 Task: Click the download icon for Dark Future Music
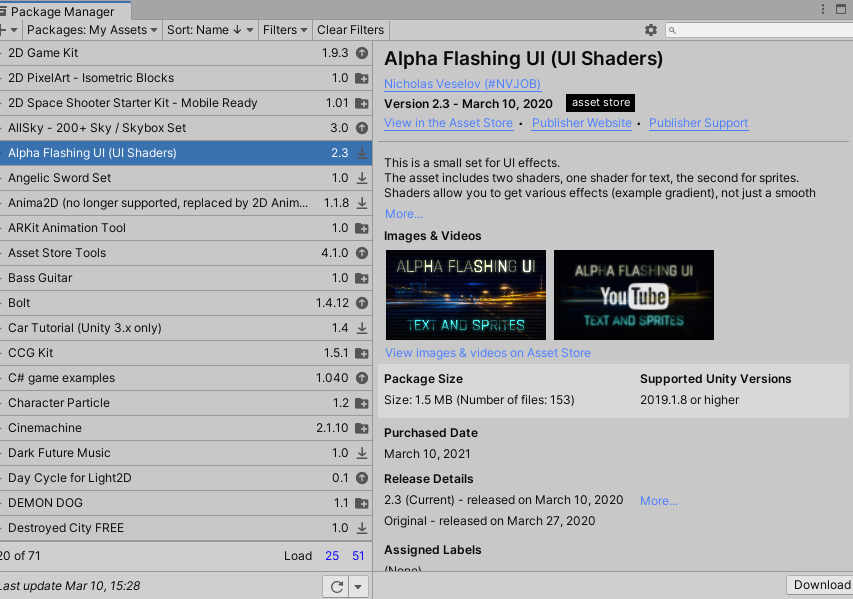point(362,453)
